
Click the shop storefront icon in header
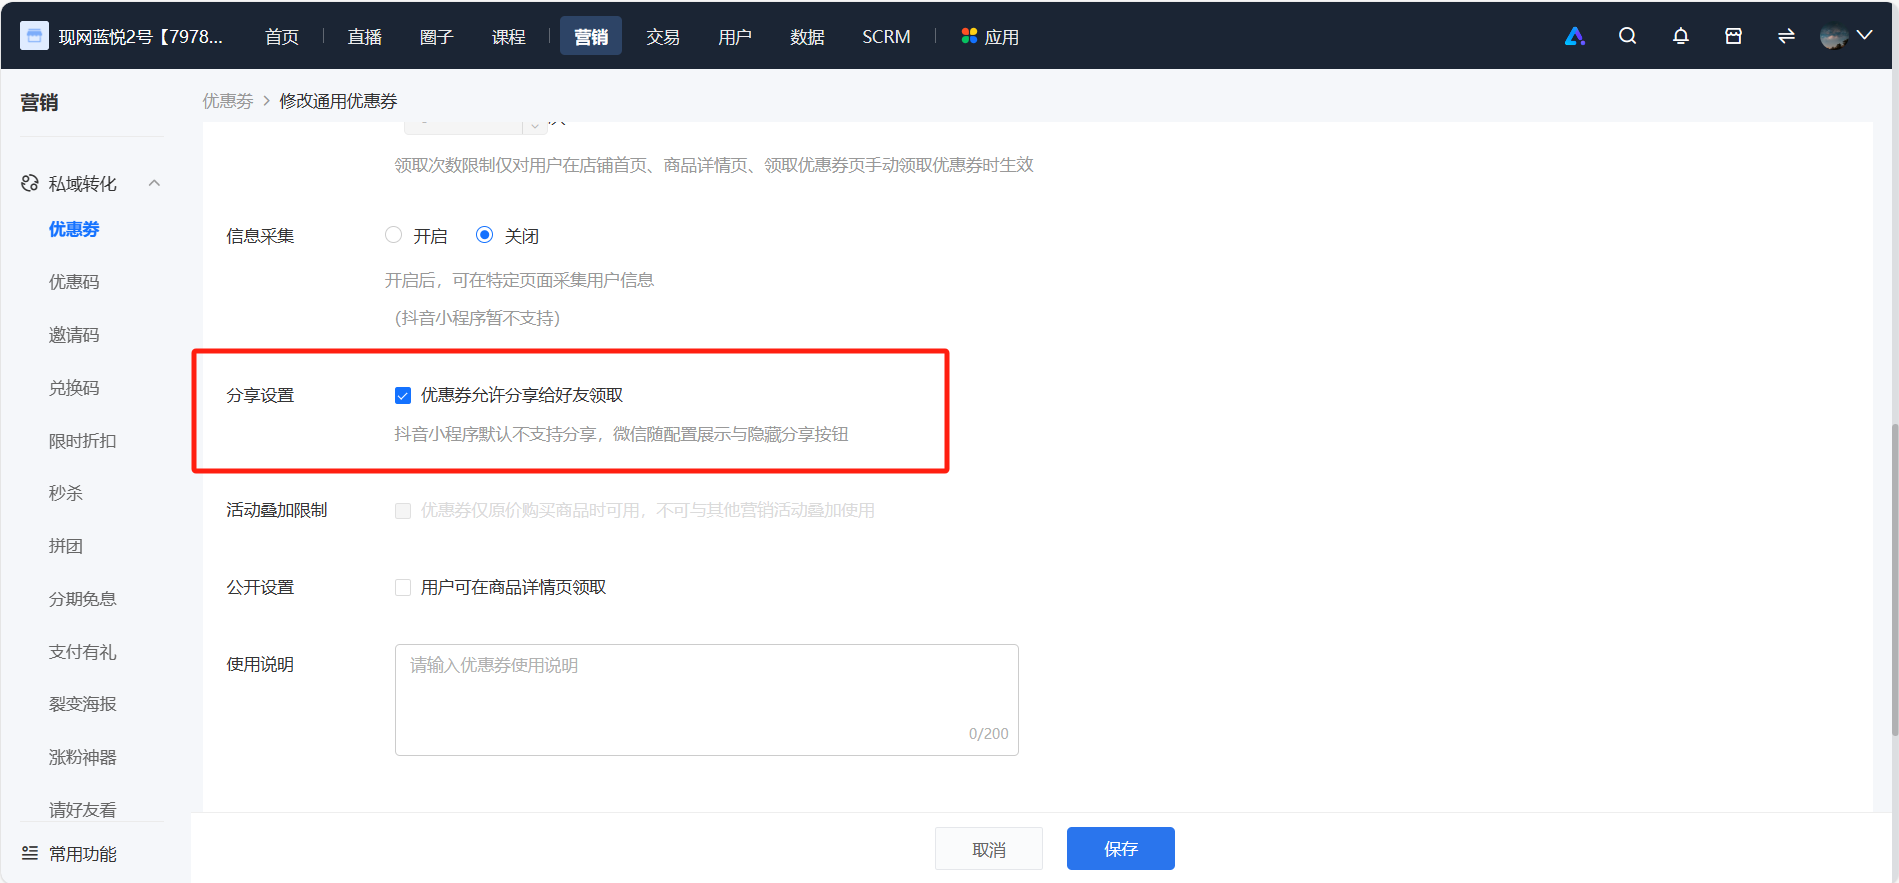pyautogui.click(x=1733, y=36)
